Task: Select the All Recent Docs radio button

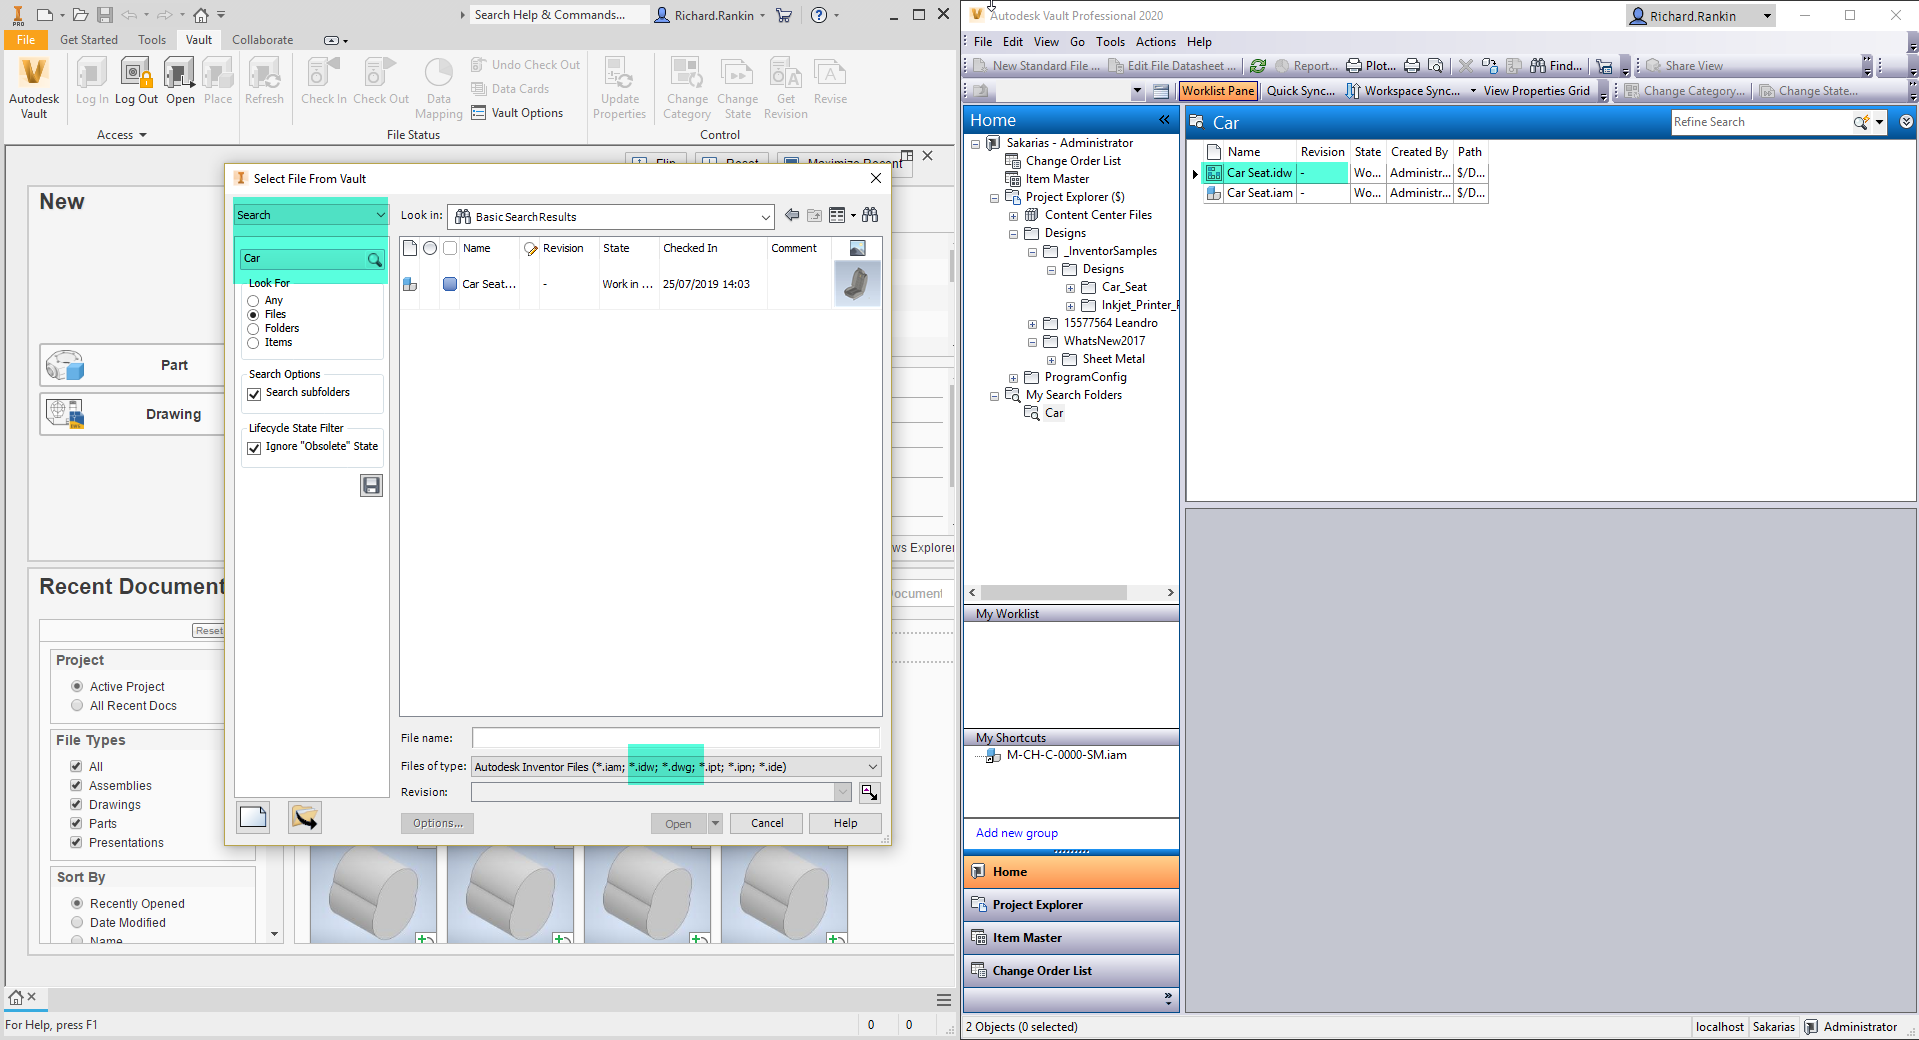Action: 77,706
